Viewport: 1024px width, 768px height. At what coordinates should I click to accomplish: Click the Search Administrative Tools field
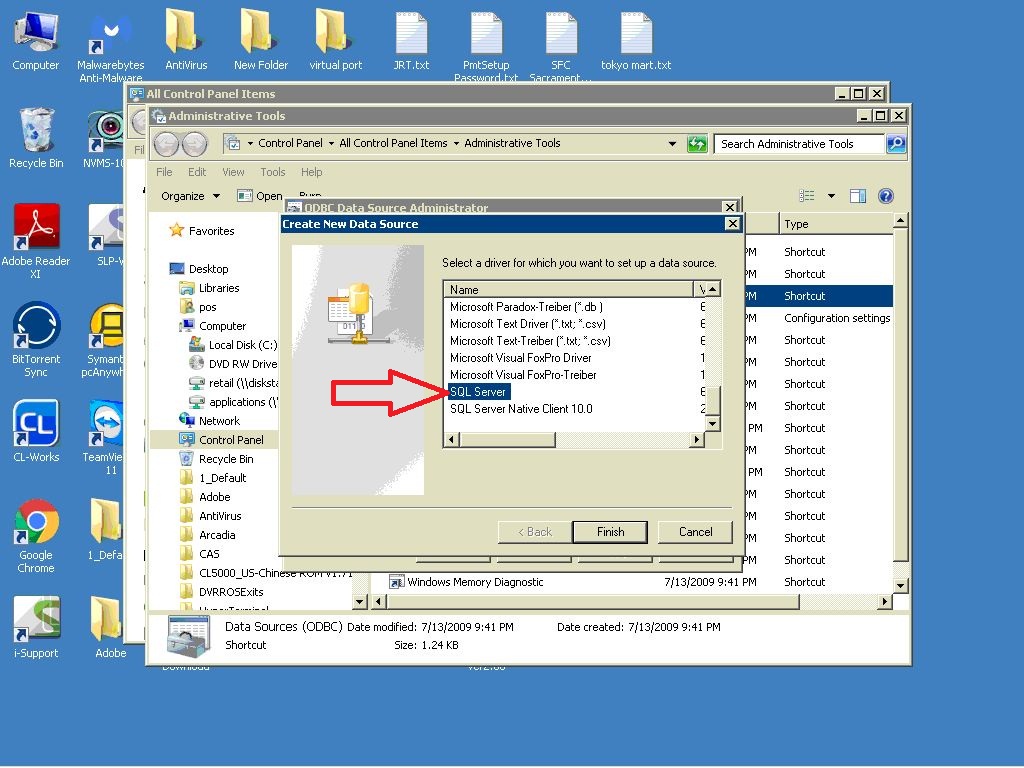click(800, 144)
